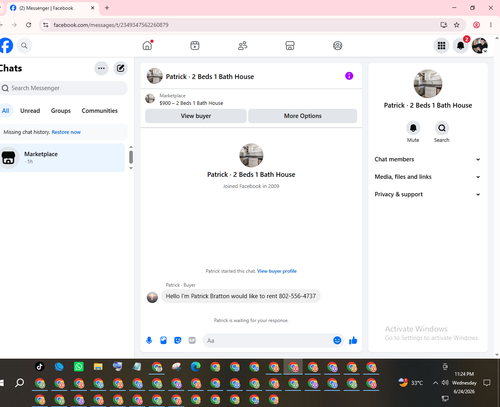
Task: Select the Groups chats tab
Action: point(61,111)
